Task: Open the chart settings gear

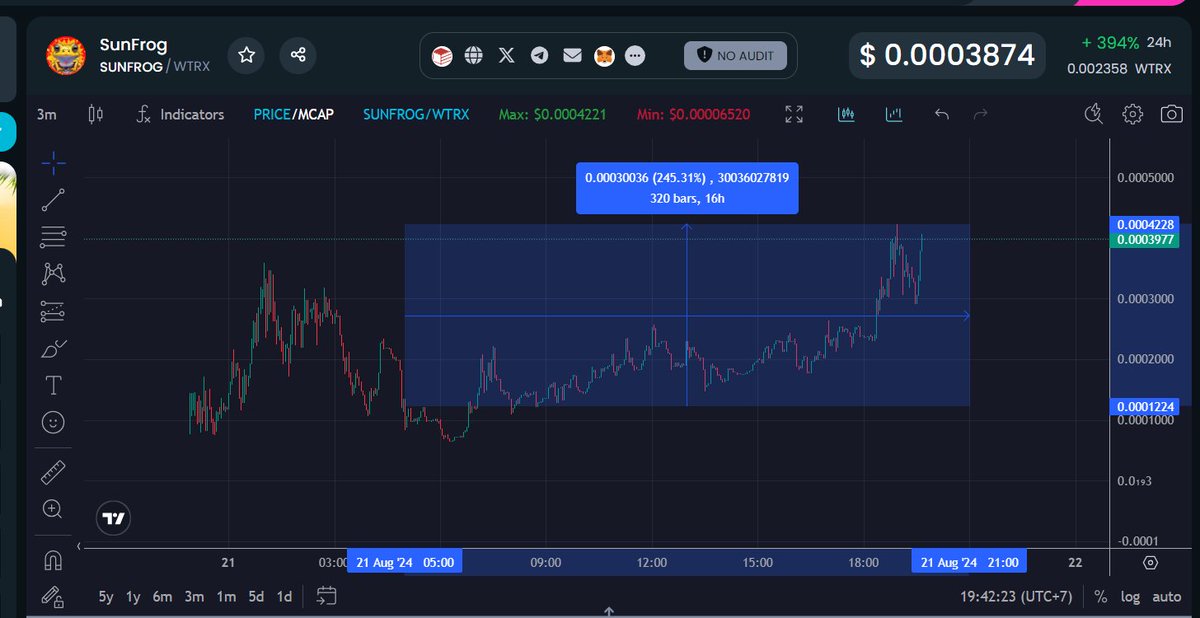Action: [x=1132, y=113]
